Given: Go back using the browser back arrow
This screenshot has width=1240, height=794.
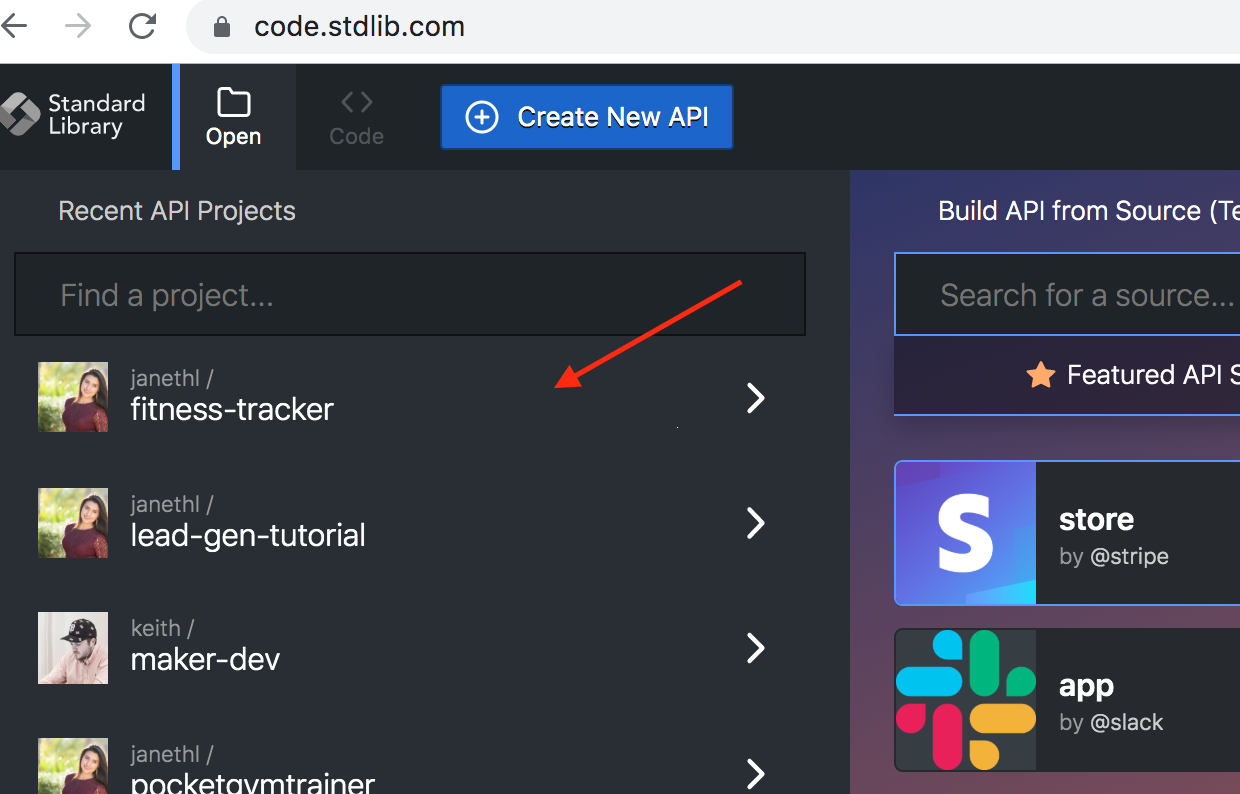Looking at the screenshot, I should (x=14, y=26).
